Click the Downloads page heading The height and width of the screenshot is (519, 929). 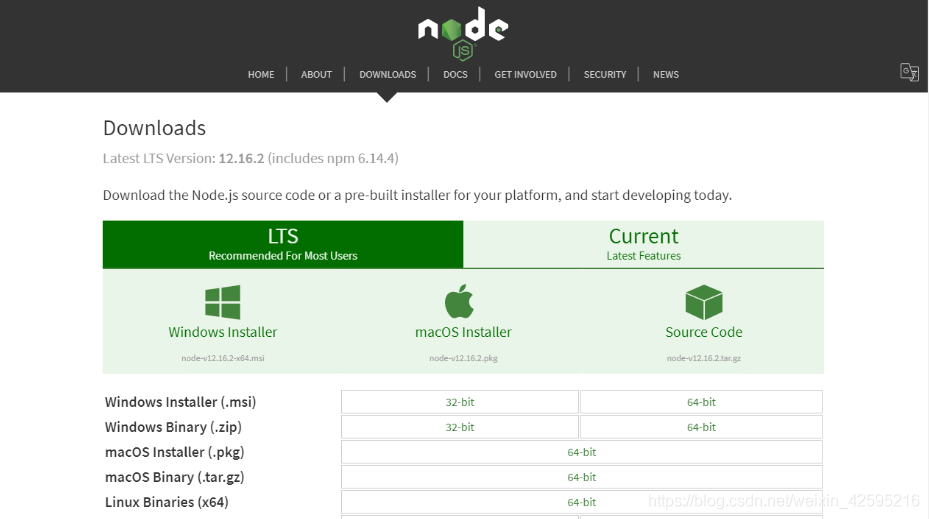click(x=155, y=128)
